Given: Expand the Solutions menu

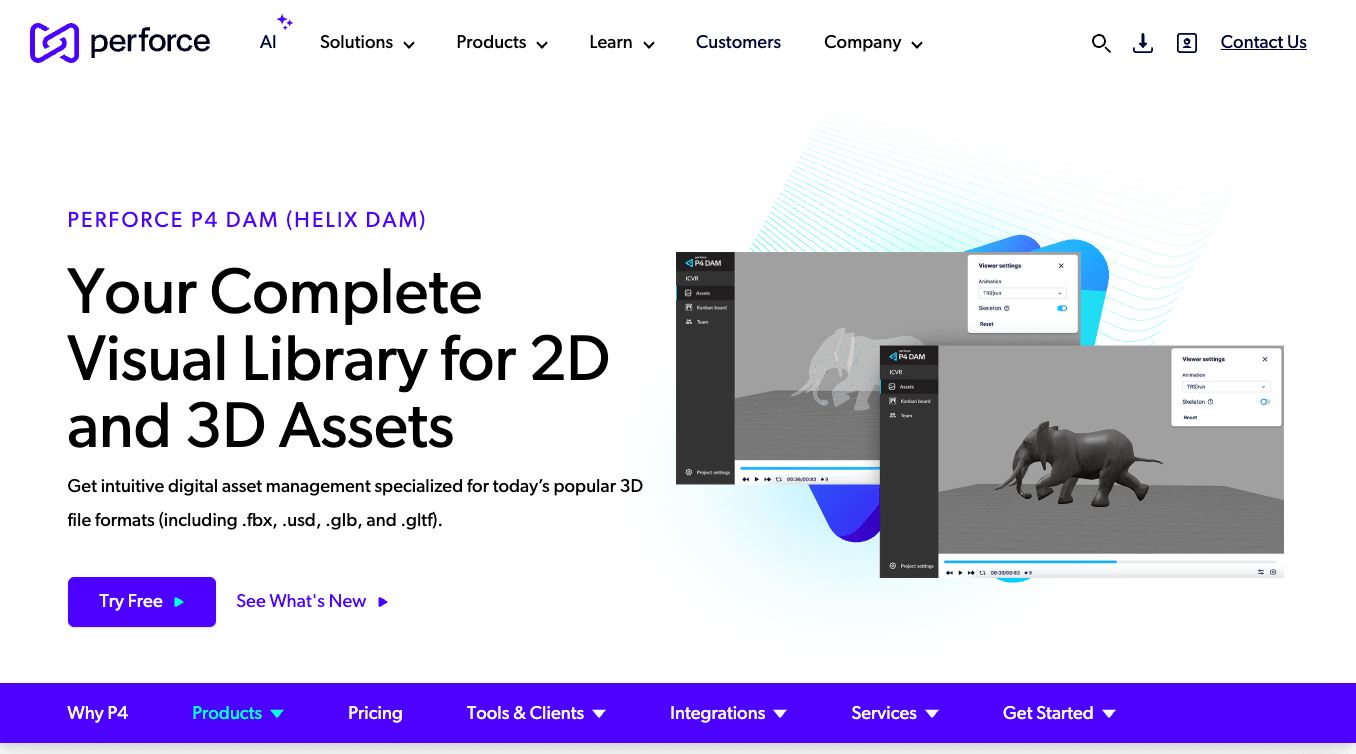Looking at the screenshot, I should 367,42.
